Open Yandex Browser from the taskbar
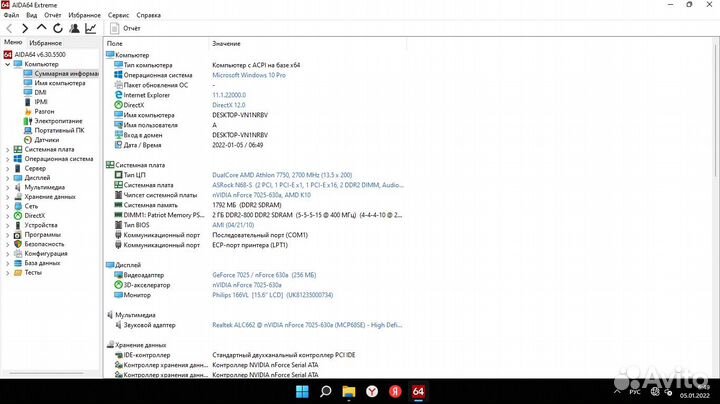 [x=372, y=392]
